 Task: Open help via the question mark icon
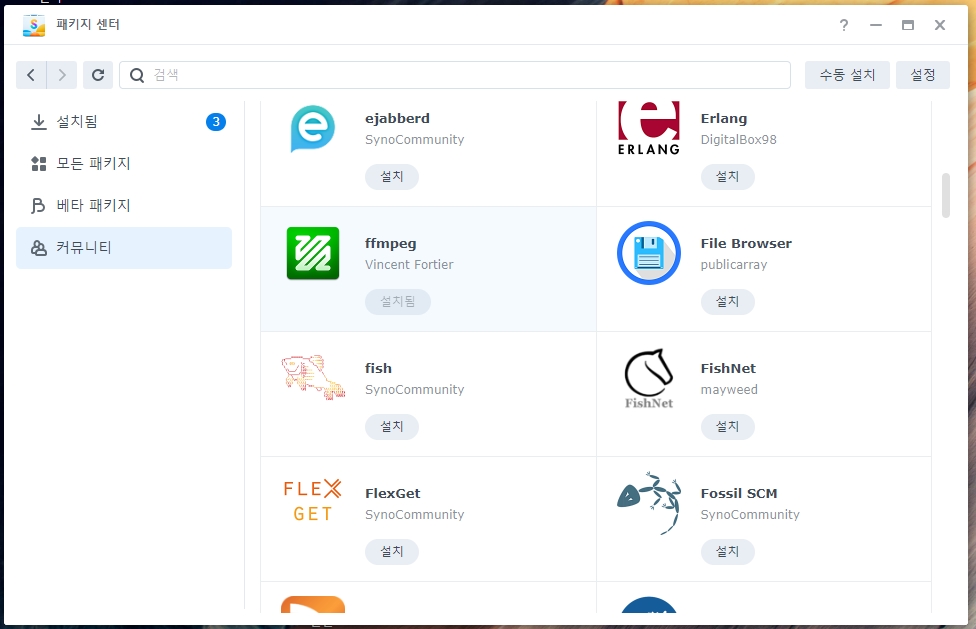point(843,25)
